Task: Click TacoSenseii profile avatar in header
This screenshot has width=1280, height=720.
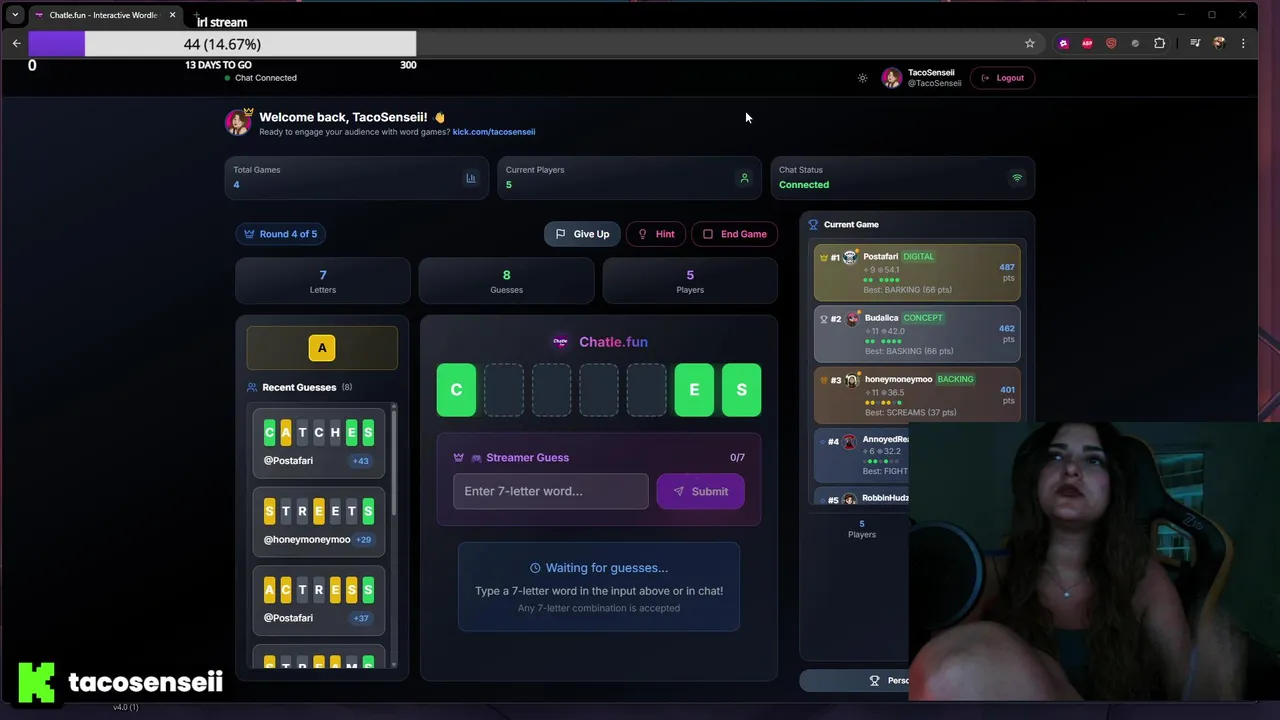Action: click(x=892, y=78)
